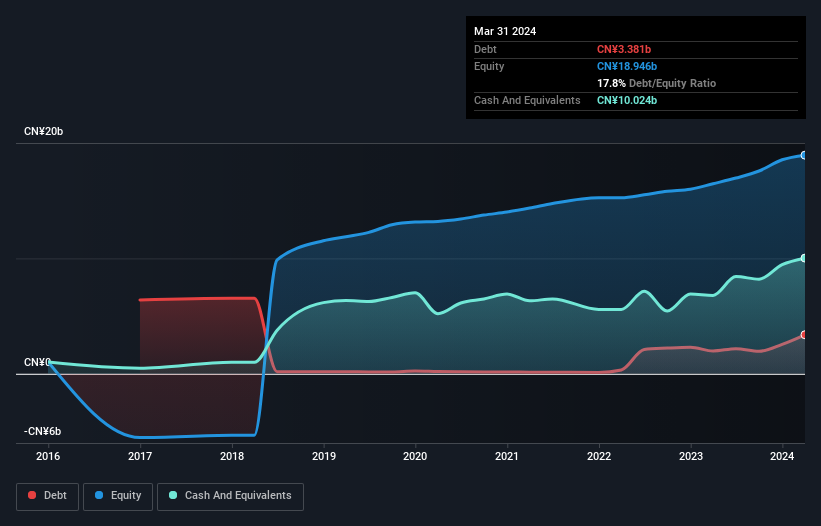Viewport: 821px width, 526px height.
Task: Click the 2018 x-axis label
Action: click(232, 456)
